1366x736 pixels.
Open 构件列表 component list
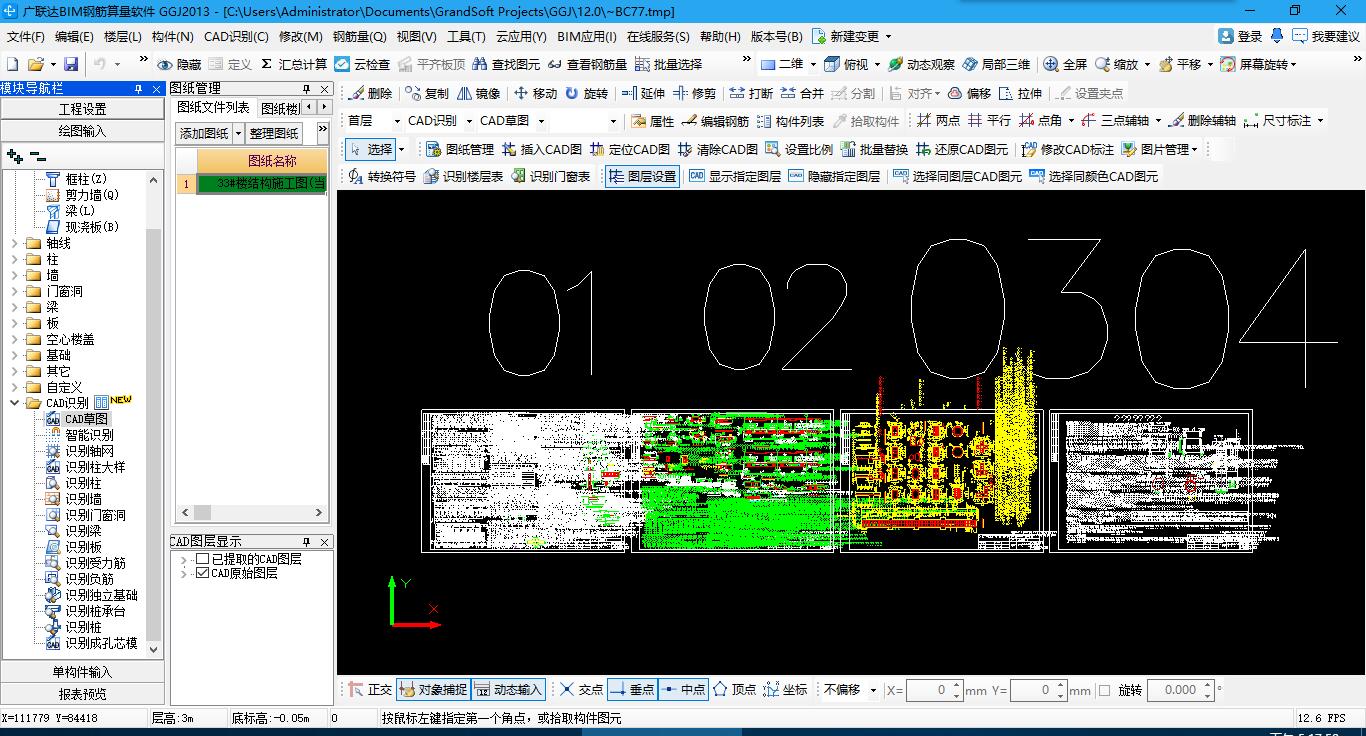(x=790, y=121)
